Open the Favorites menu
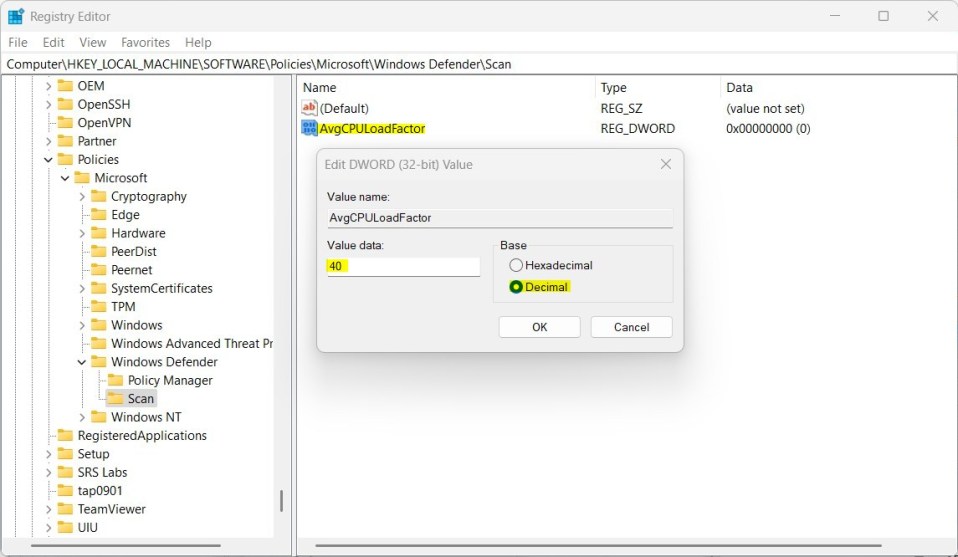The height and width of the screenshot is (557, 958). click(x=145, y=42)
